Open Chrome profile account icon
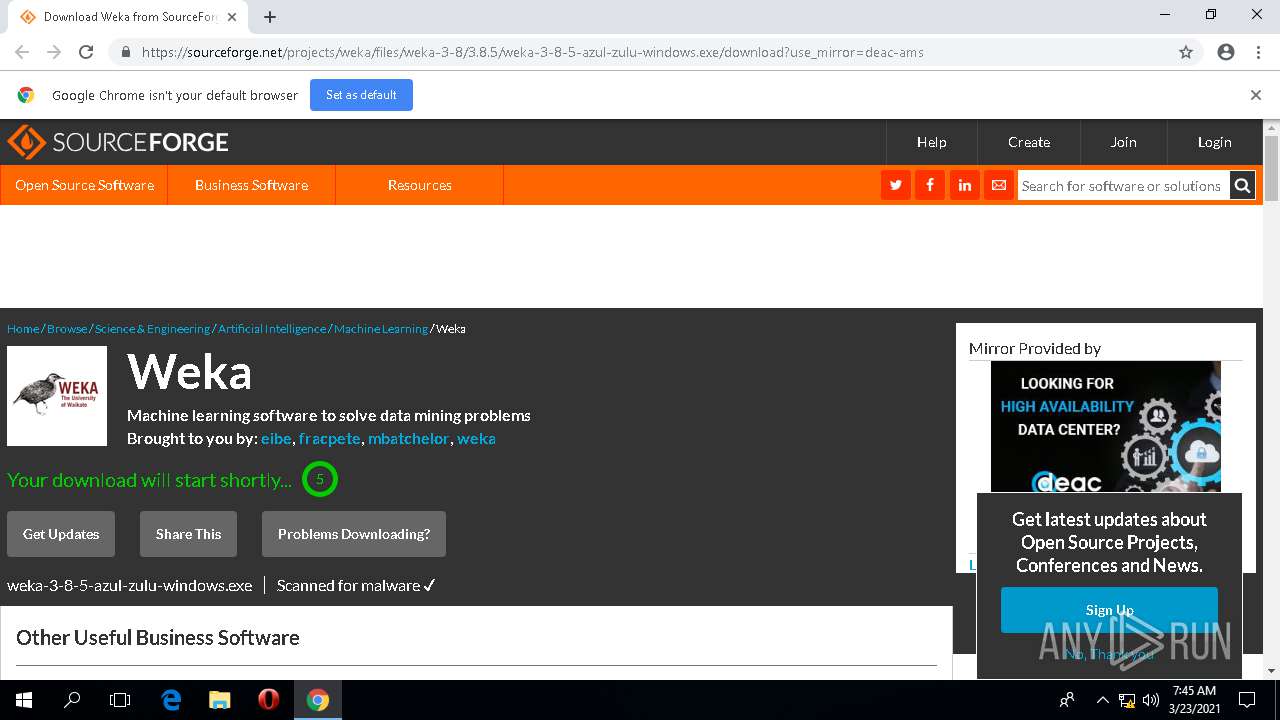Image resolution: width=1280 pixels, height=720 pixels. 1226,52
